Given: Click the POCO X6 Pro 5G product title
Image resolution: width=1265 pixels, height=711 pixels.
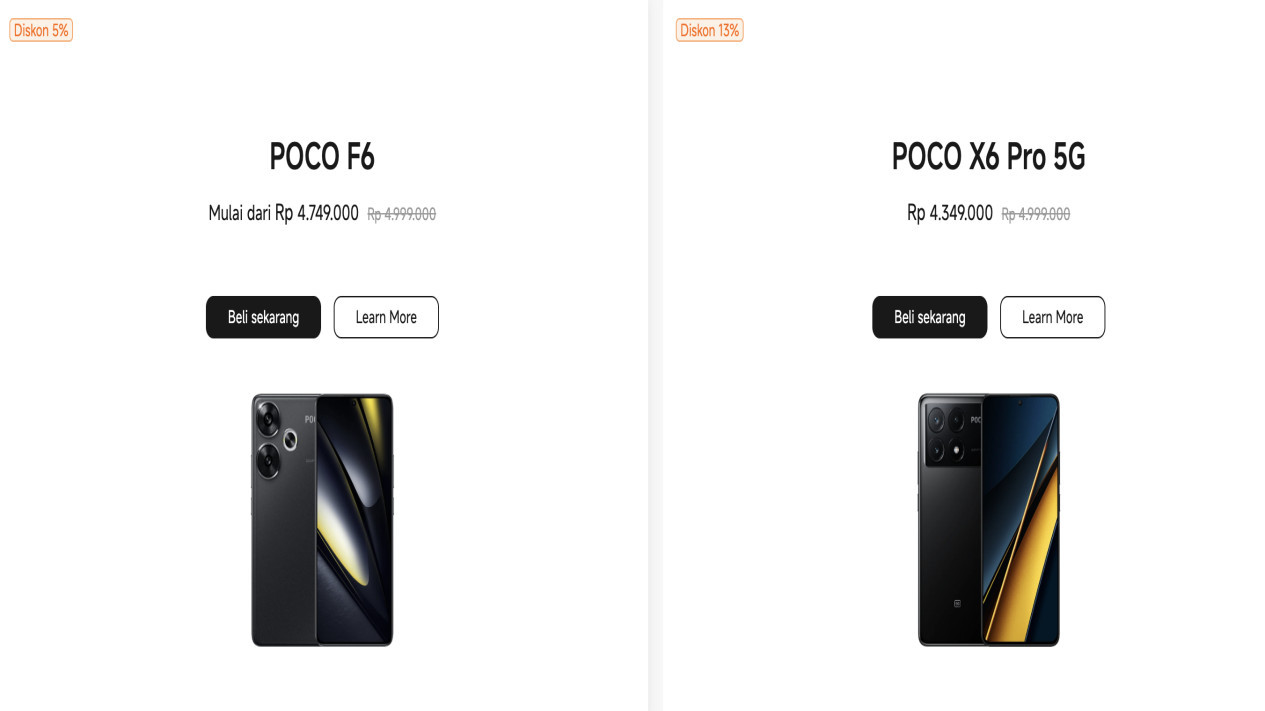Looking at the screenshot, I should [x=988, y=157].
